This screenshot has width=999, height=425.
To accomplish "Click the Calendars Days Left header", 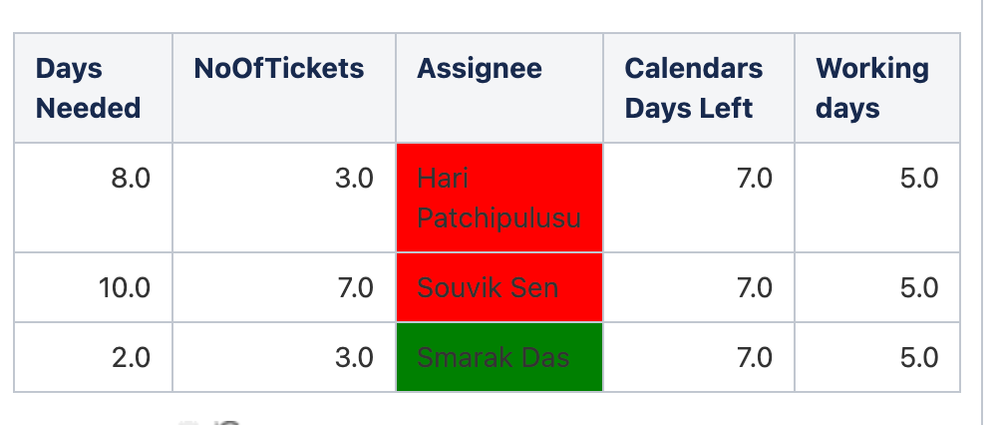I will (699, 88).
